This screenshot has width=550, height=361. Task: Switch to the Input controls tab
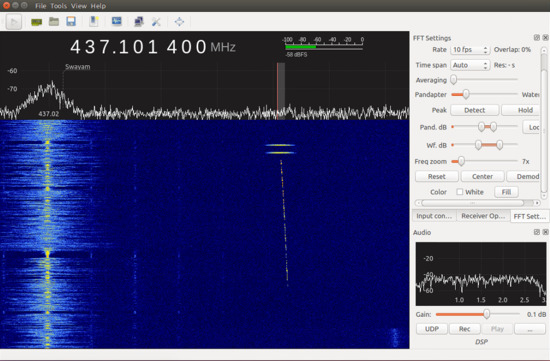pyautogui.click(x=434, y=216)
